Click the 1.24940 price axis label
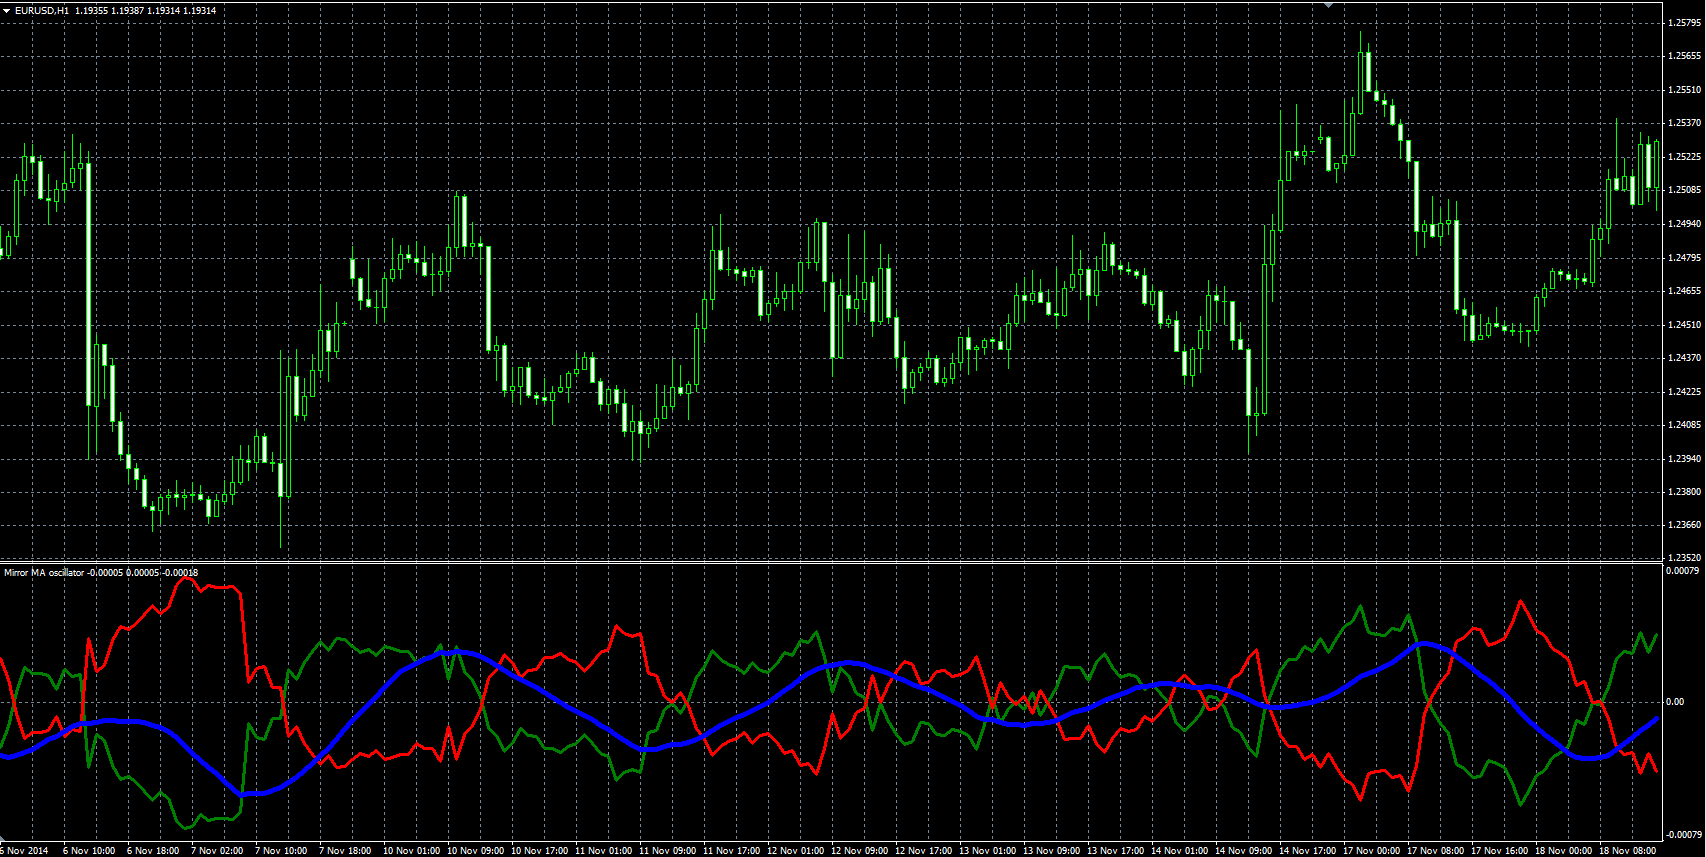Viewport: 1706px width, 857px height. pyautogui.click(x=1685, y=223)
